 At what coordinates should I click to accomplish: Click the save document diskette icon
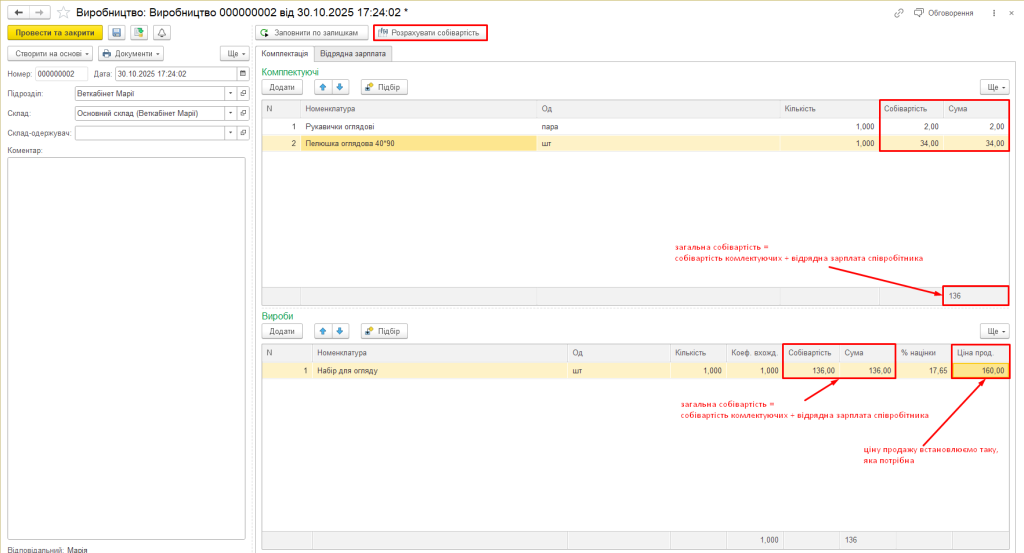117,32
